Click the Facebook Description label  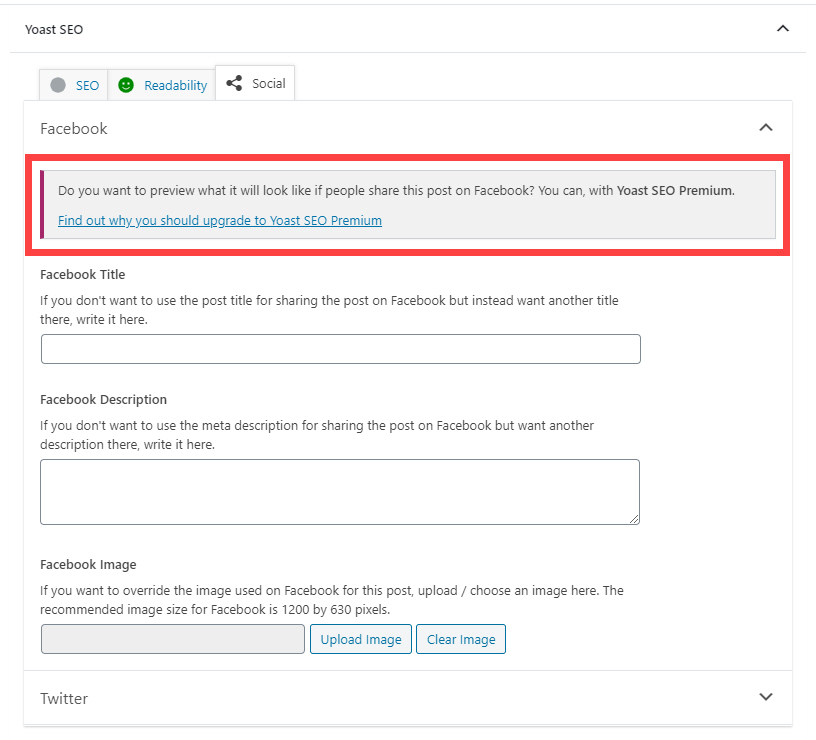(x=104, y=400)
